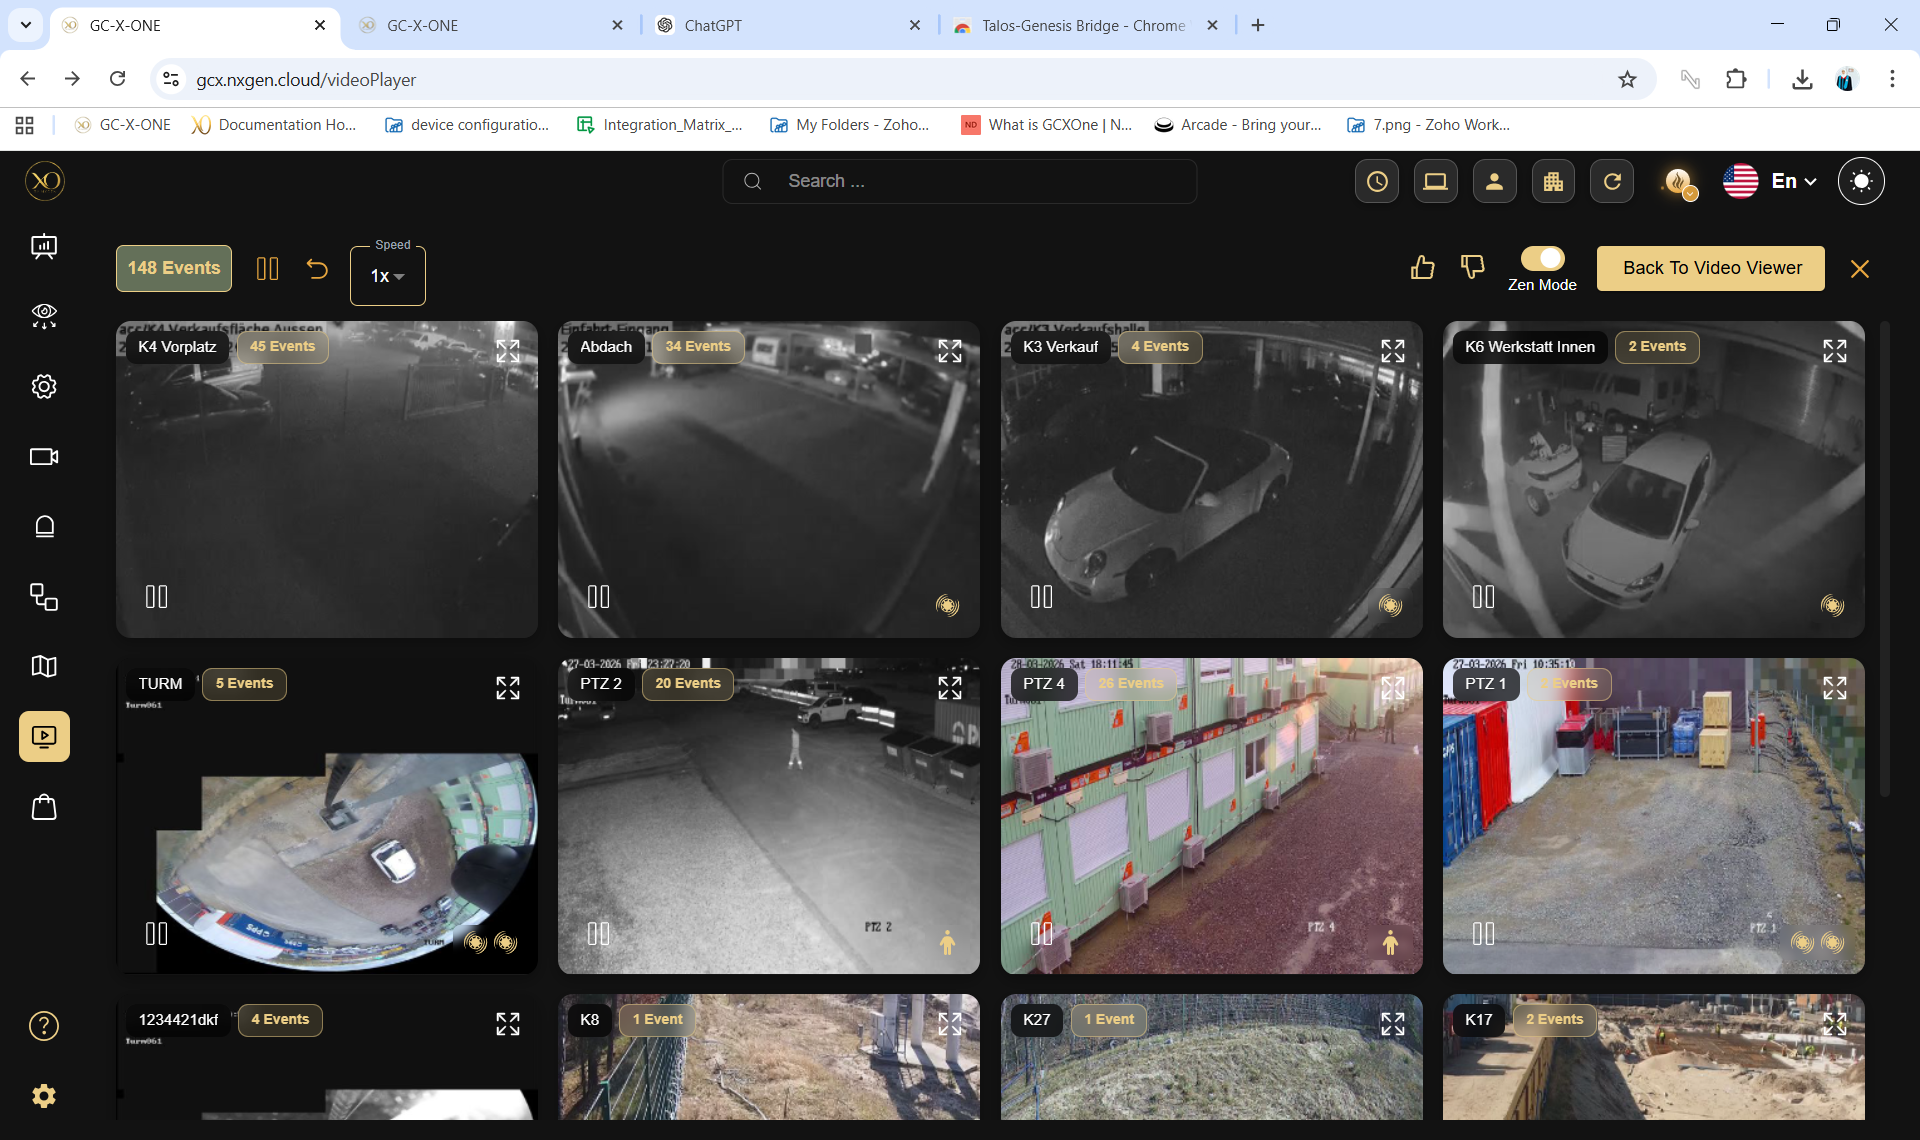This screenshot has height=1140, width=1920.
Task: Expand the K4 Vorplatz tile to fullscreen
Action: (x=508, y=351)
